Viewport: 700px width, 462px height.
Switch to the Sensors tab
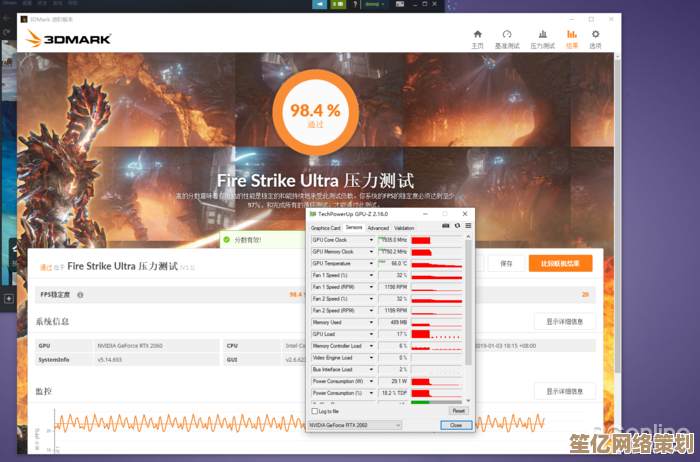pyautogui.click(x=354, y=227)
